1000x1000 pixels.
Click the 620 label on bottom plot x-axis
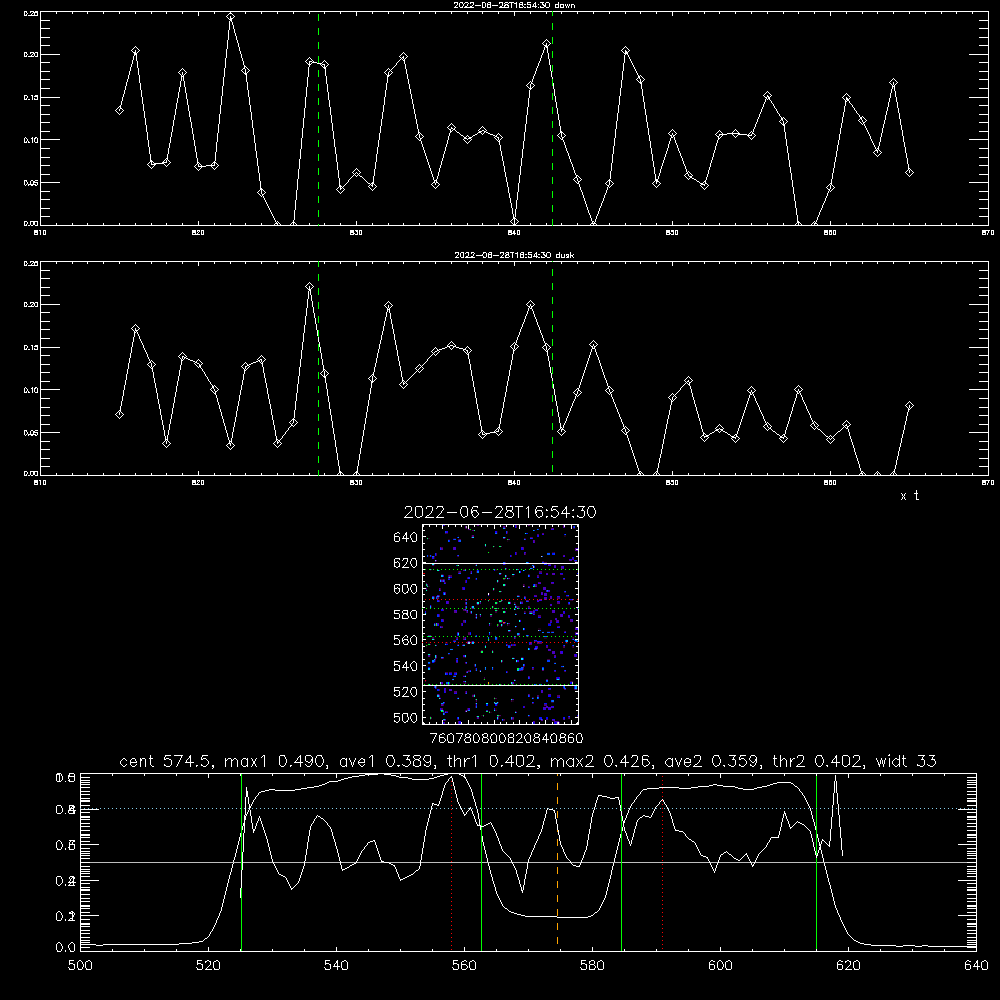click(848, 966)
